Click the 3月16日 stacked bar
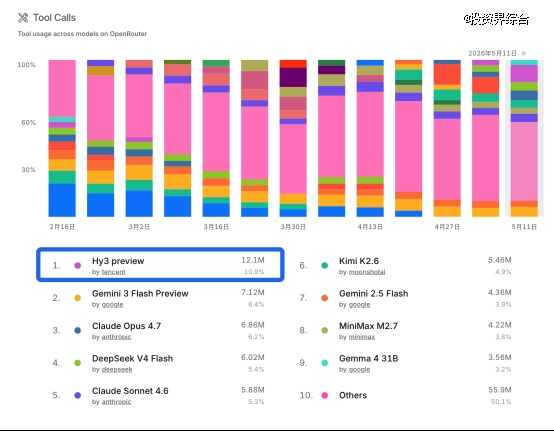The width and height of the screenshot is (554, 431). click(216, 138)
